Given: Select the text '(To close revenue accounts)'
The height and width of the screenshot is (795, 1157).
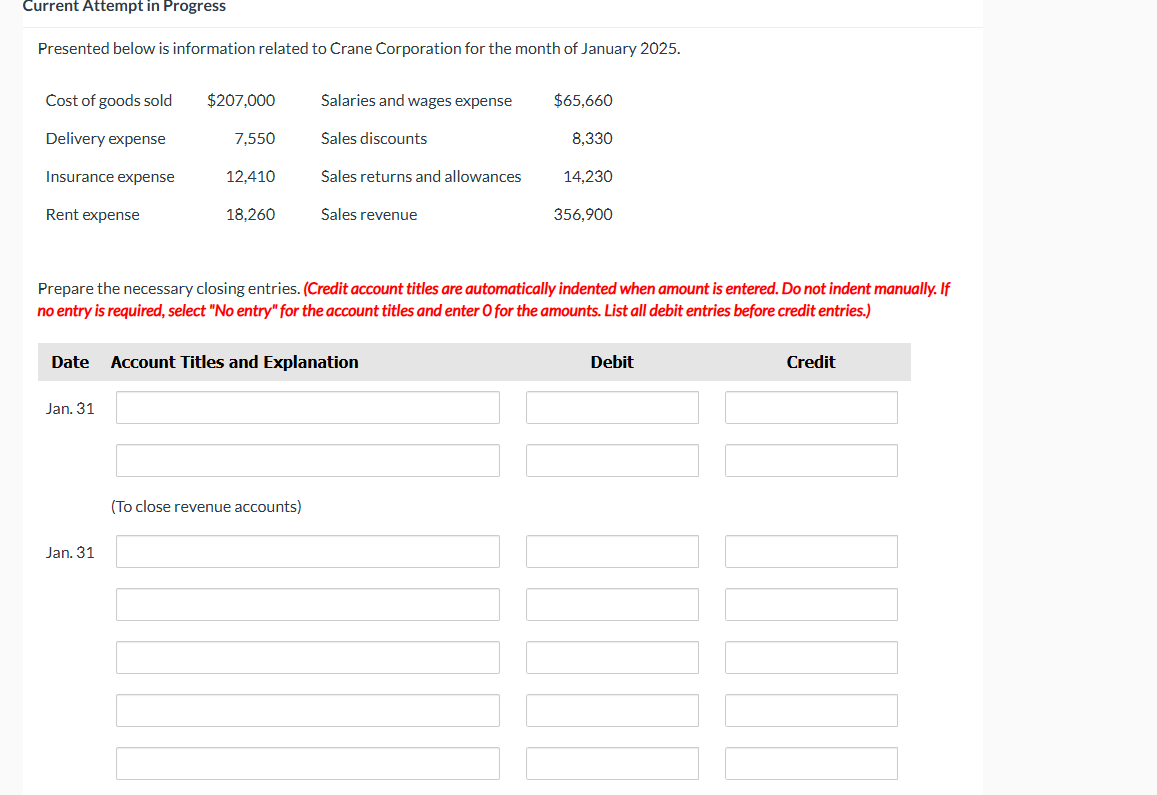Looking at the screenshot, I should [x=206, y=506].
